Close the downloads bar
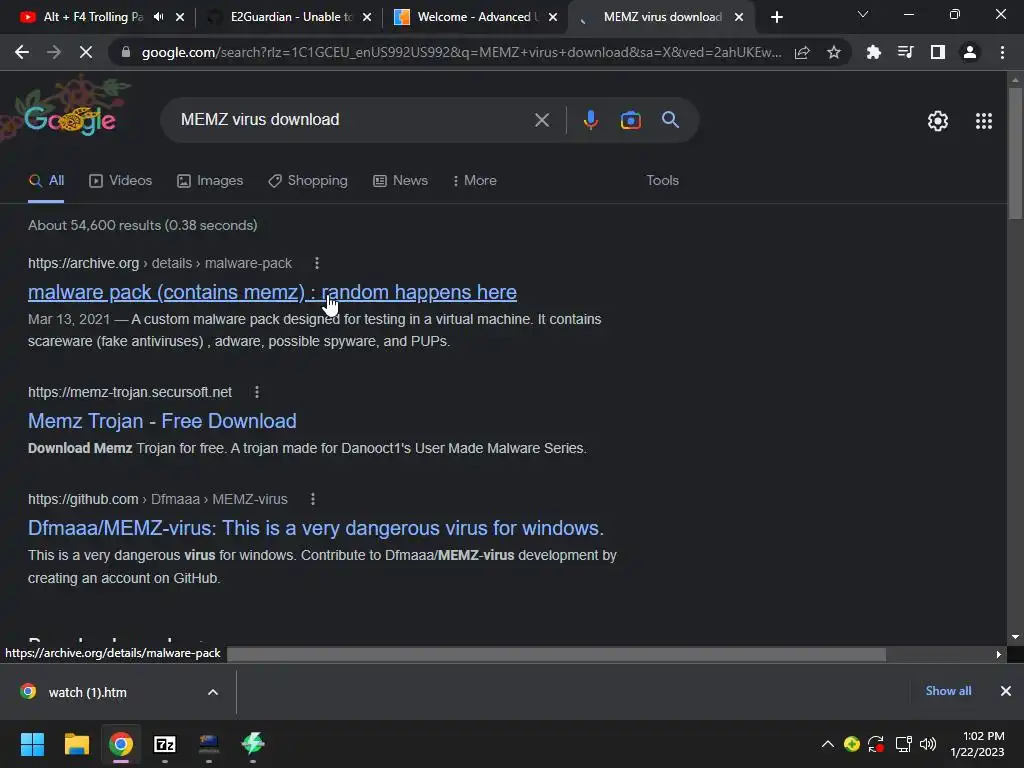This screenshot has height=768, width=1024. tap(1006, 691)
